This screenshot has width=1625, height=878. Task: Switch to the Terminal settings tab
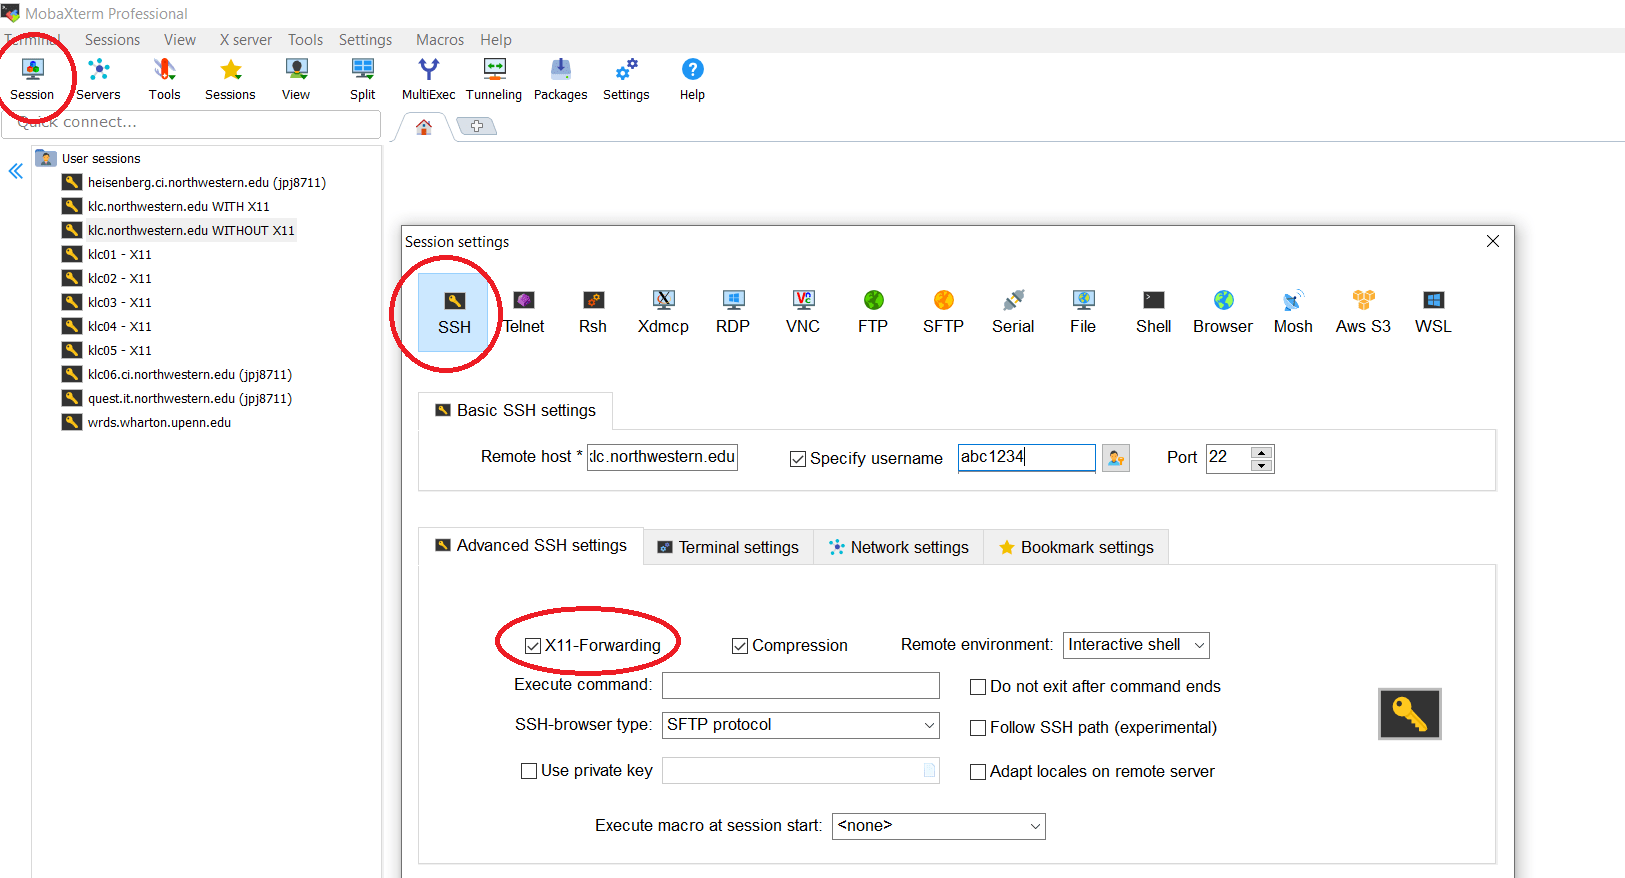point(728,547)
